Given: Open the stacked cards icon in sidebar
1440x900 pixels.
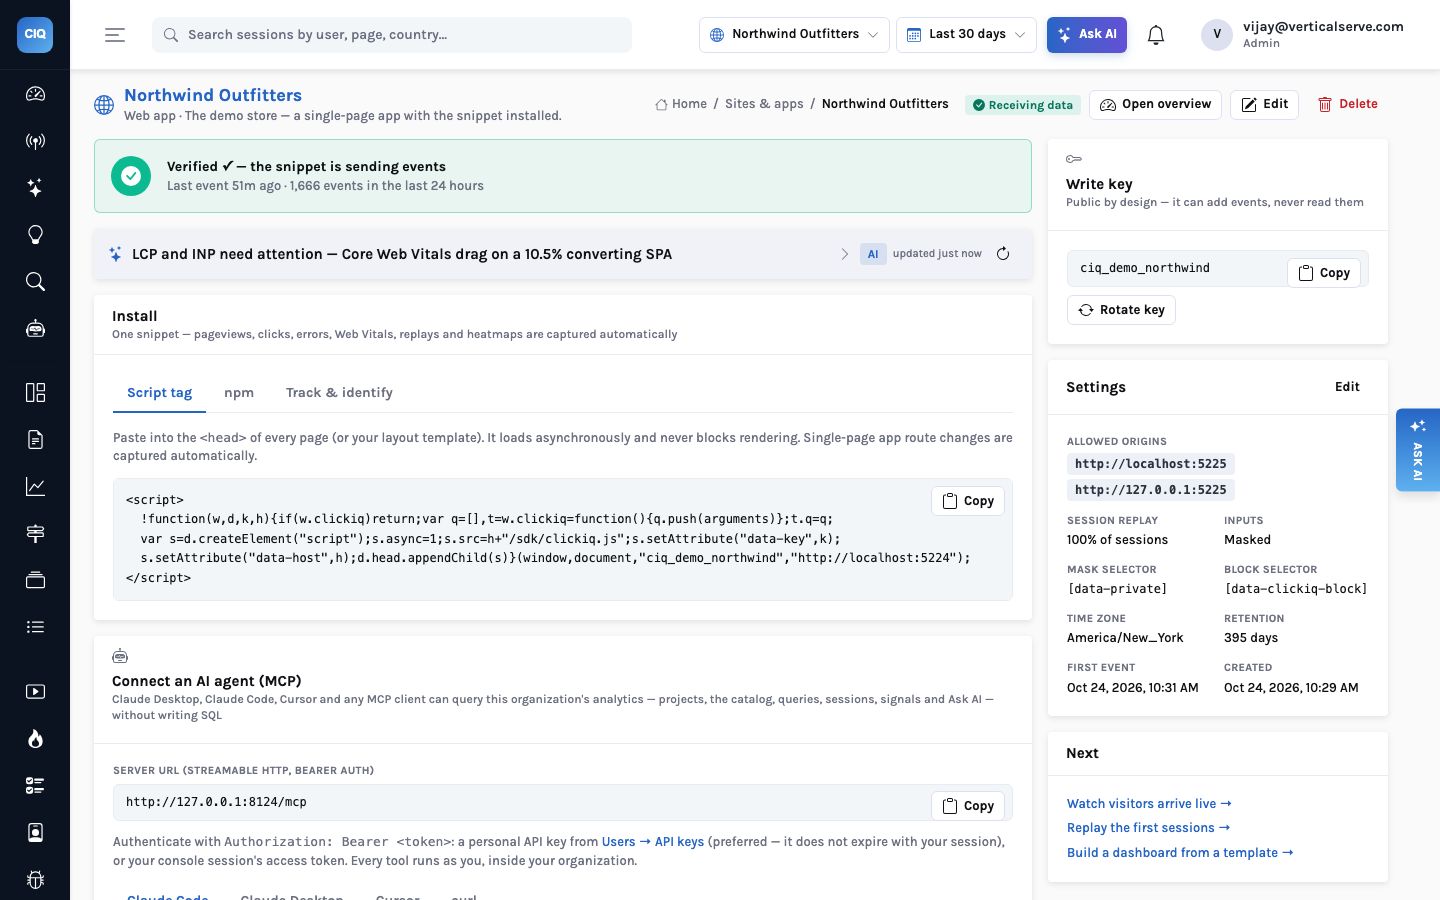Looking at the screenshot, I should pos(35,580).
